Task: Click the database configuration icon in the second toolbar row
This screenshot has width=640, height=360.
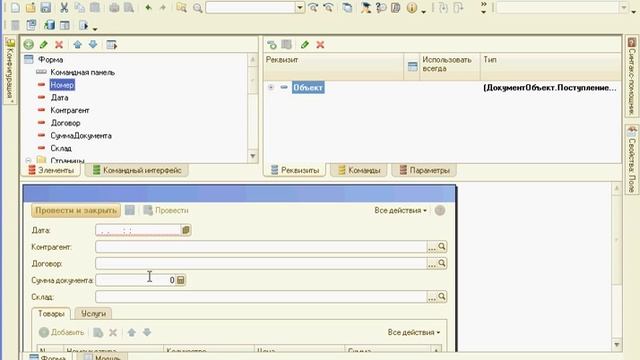Action: (x=49, y=25)
